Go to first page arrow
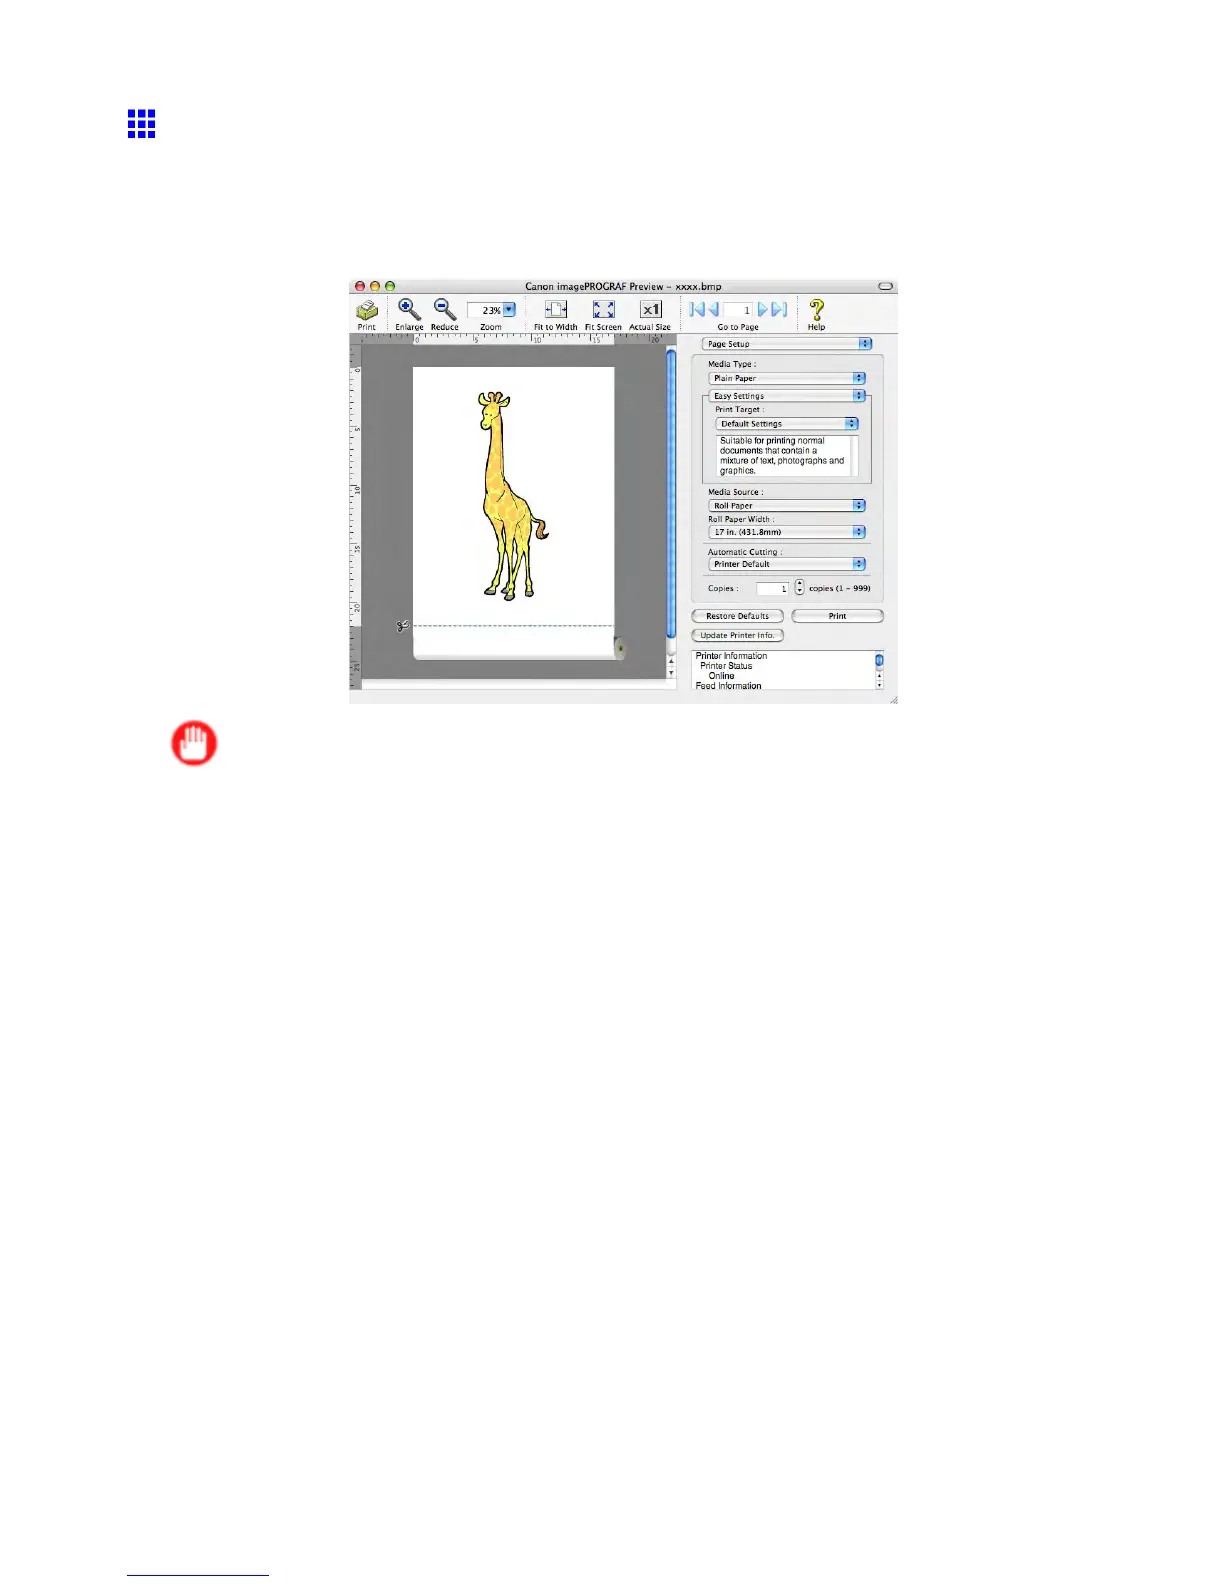Viewport: 1224px width, 1584px height. (x=697, y=310)
